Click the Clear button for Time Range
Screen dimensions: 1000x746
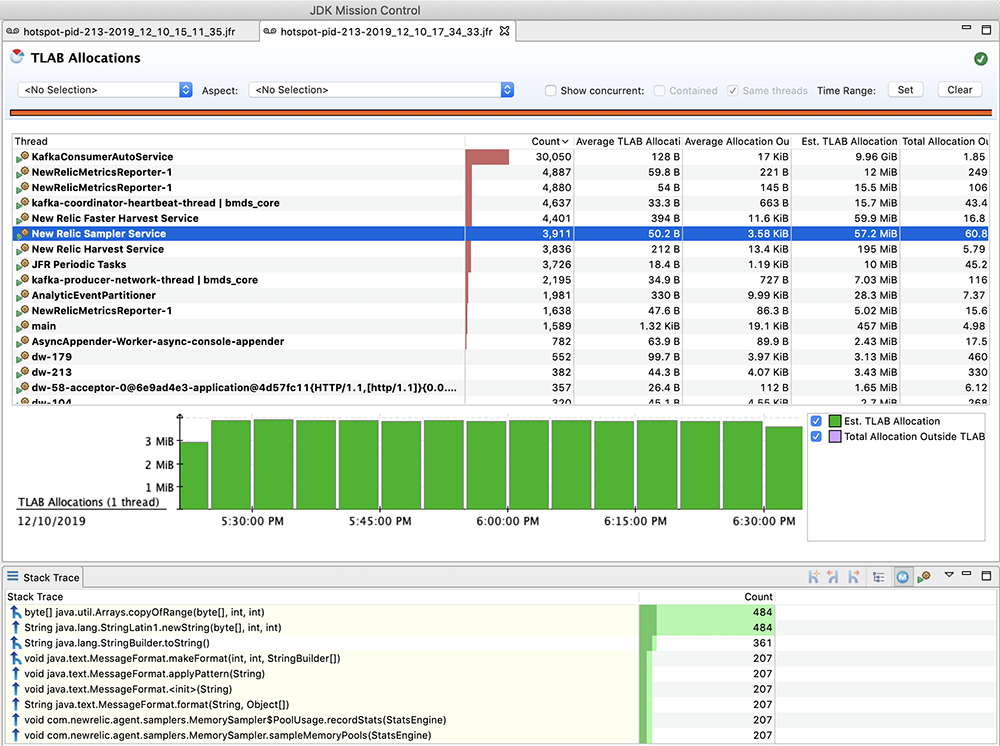(959, 89)
